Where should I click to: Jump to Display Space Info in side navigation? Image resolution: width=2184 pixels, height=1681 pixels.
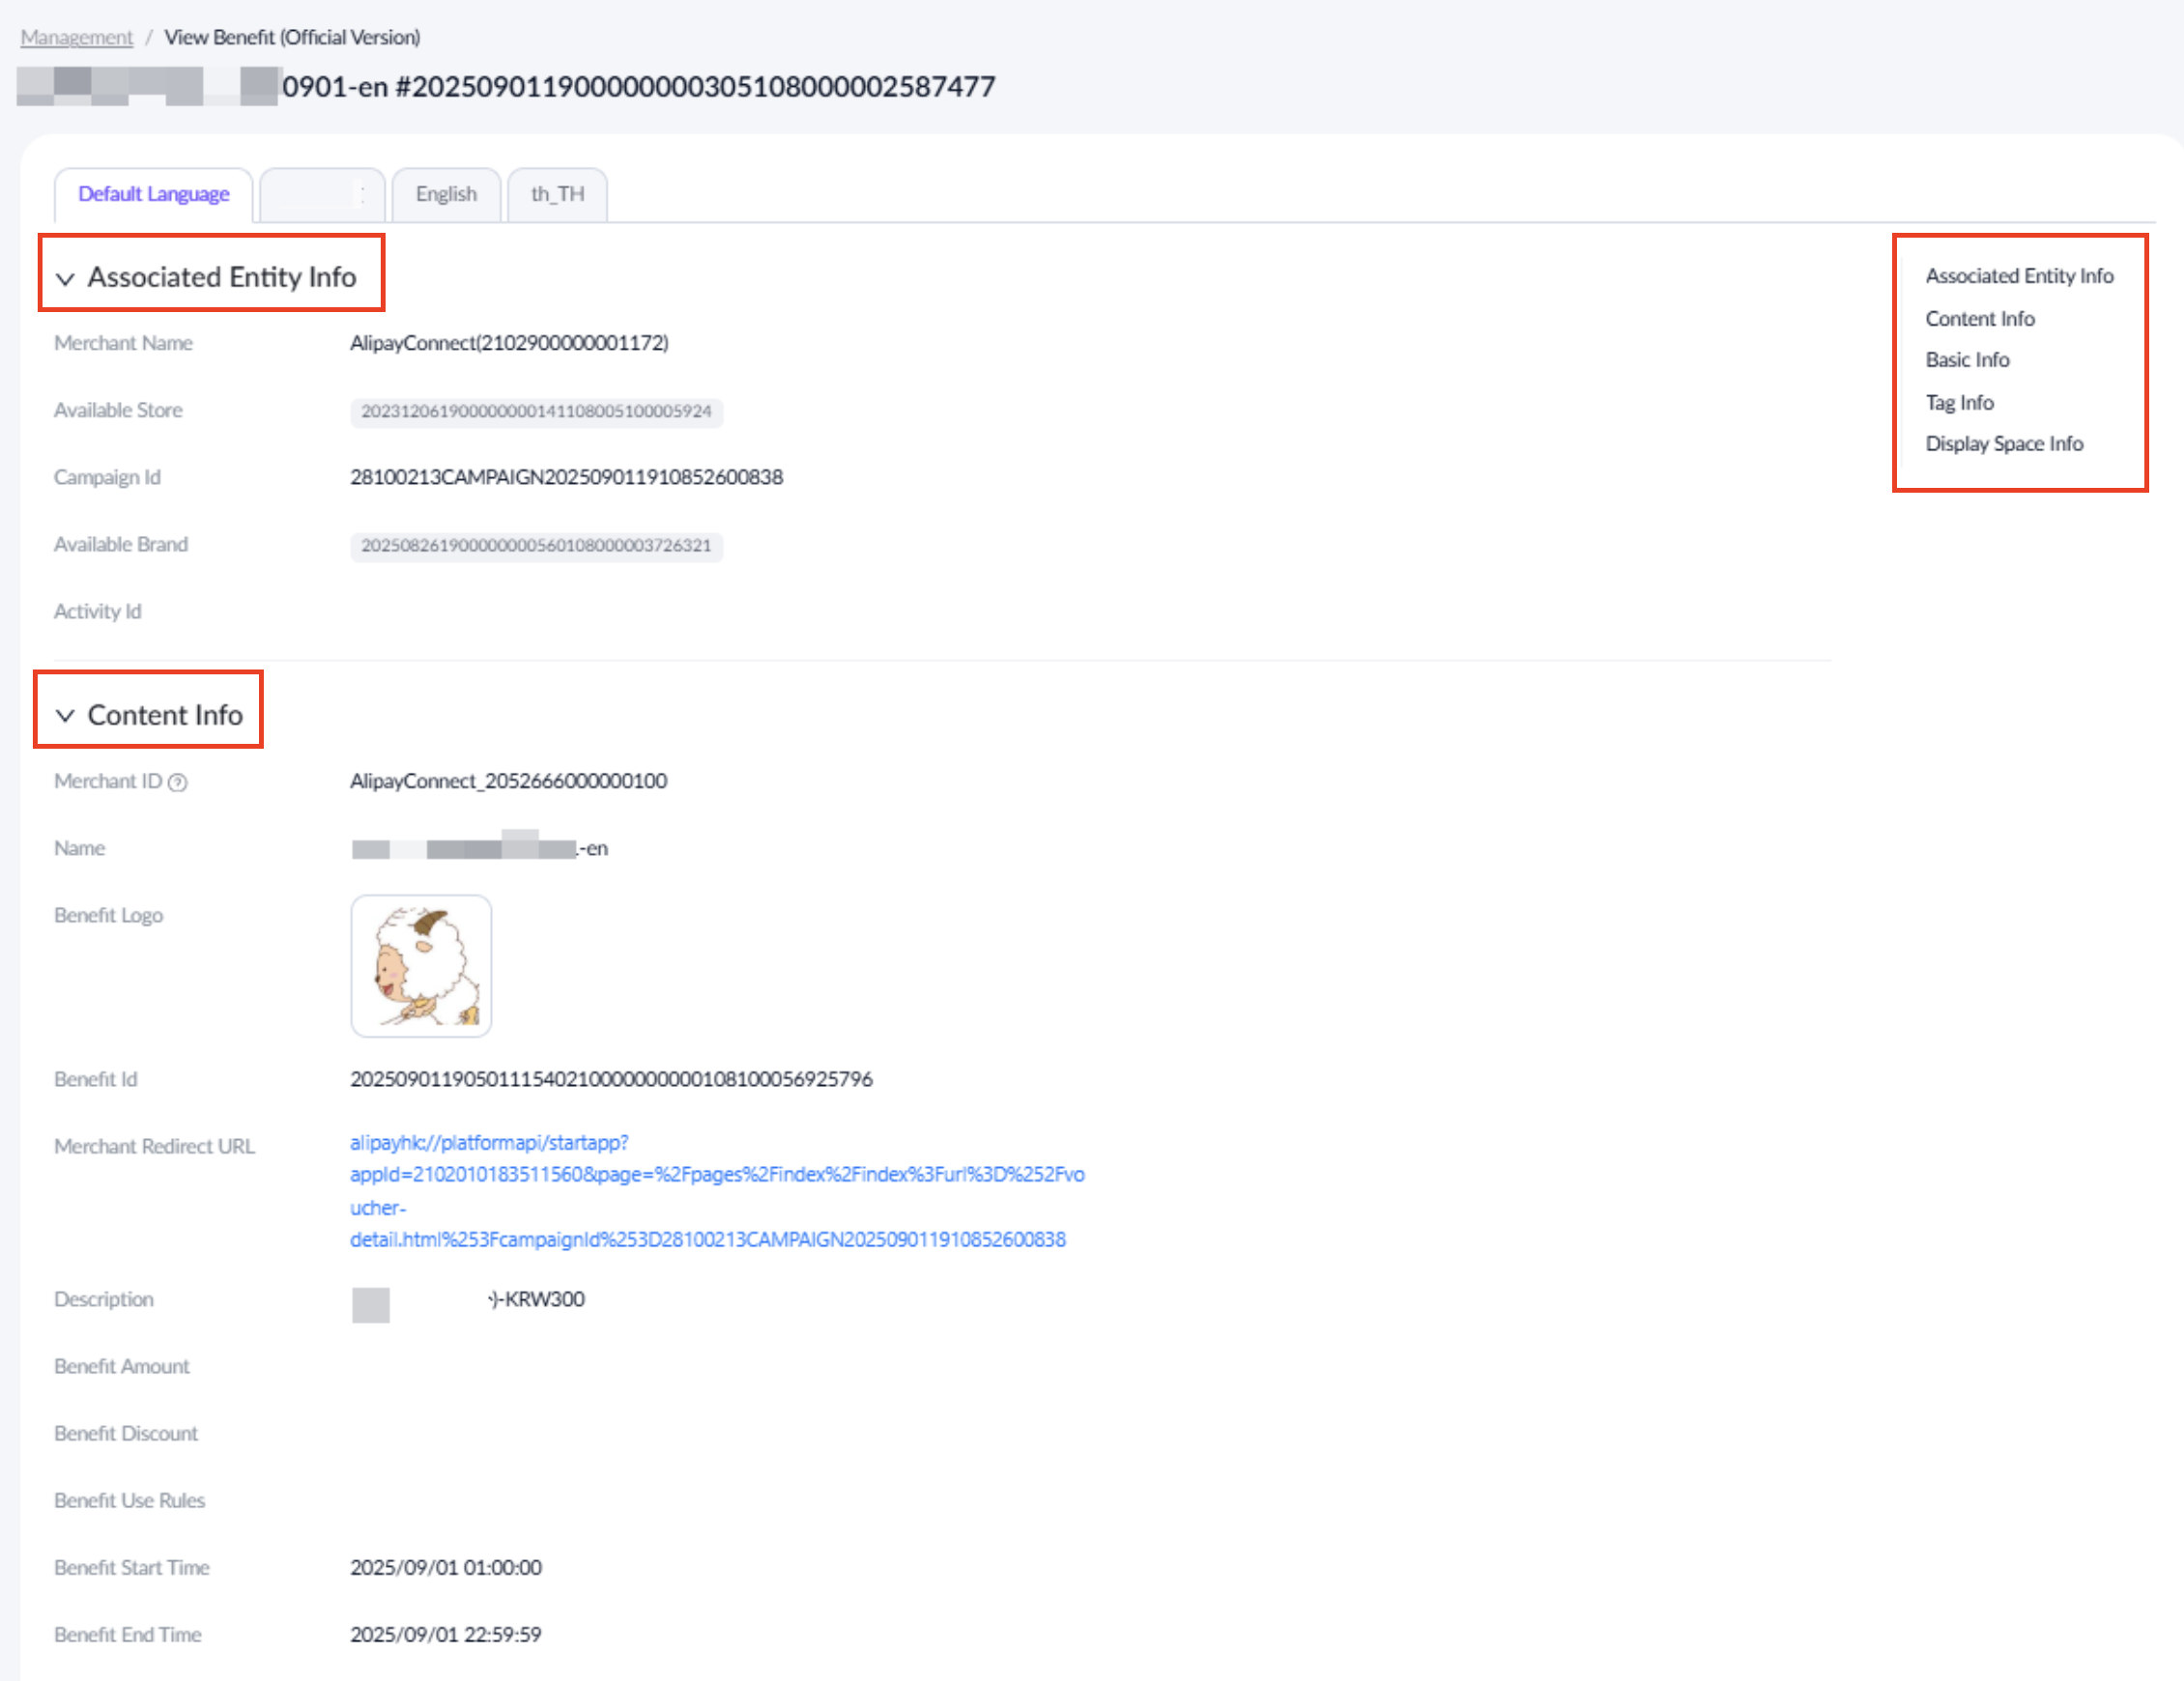(2004, 444)
